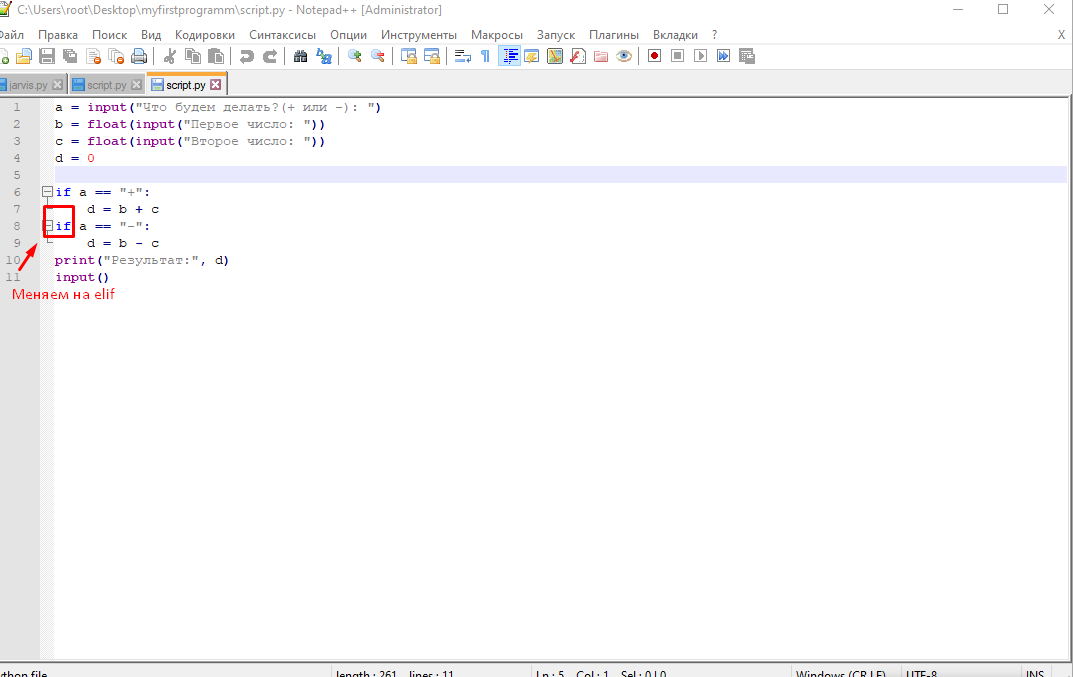Image resolution: width=1073 pixels, height=677 pixels.
Task: Zoom in using the magnifier plus icon
Action: click(354, 56)
